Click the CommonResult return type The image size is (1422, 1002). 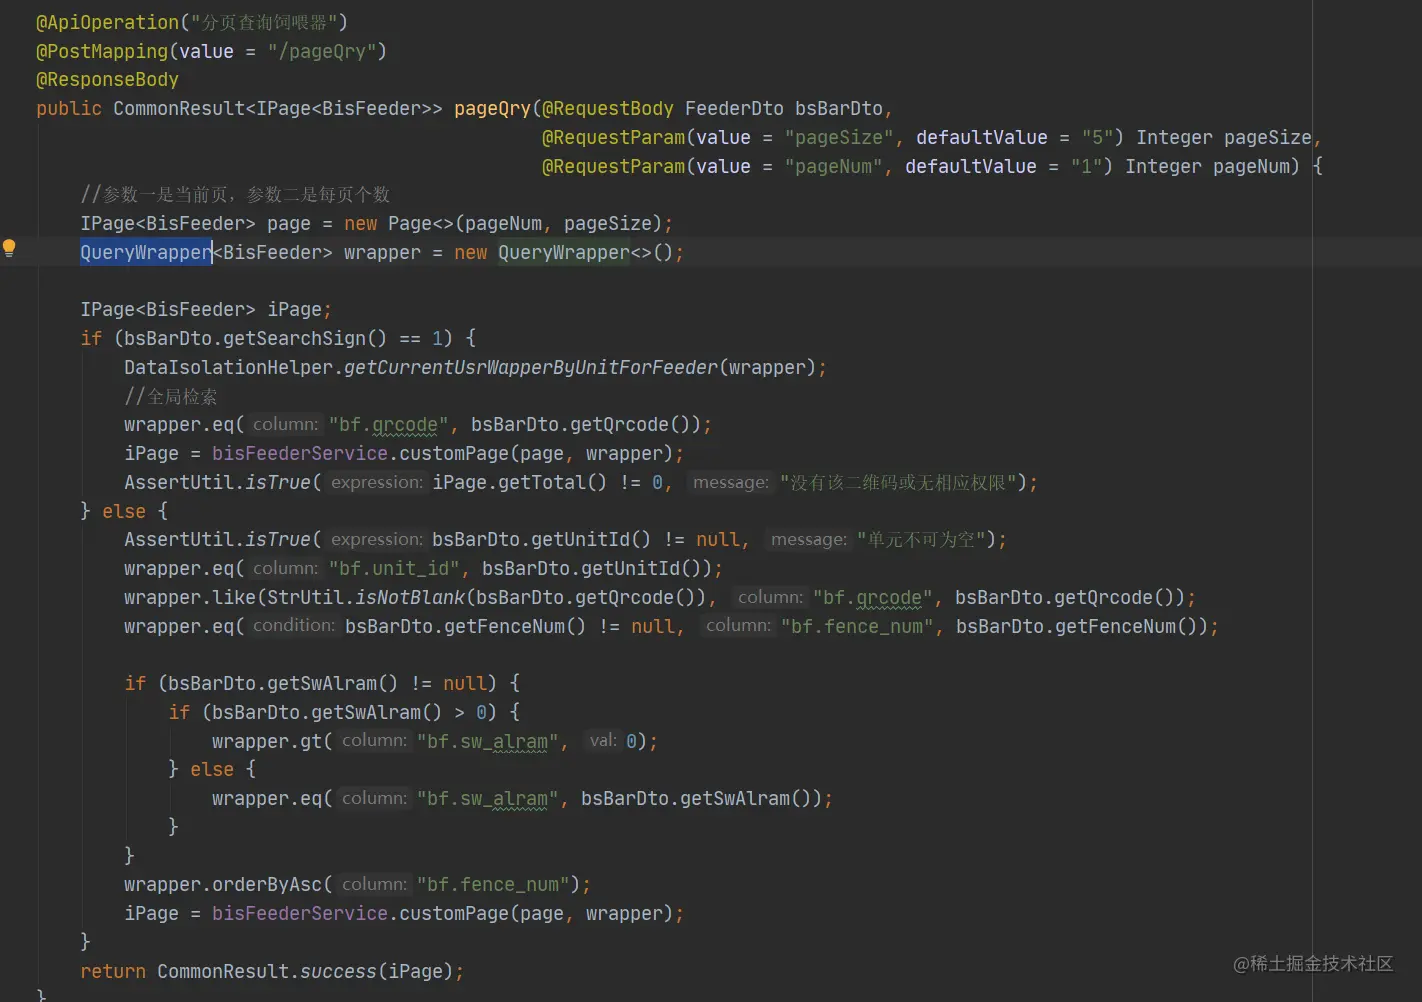click(179, 108)
